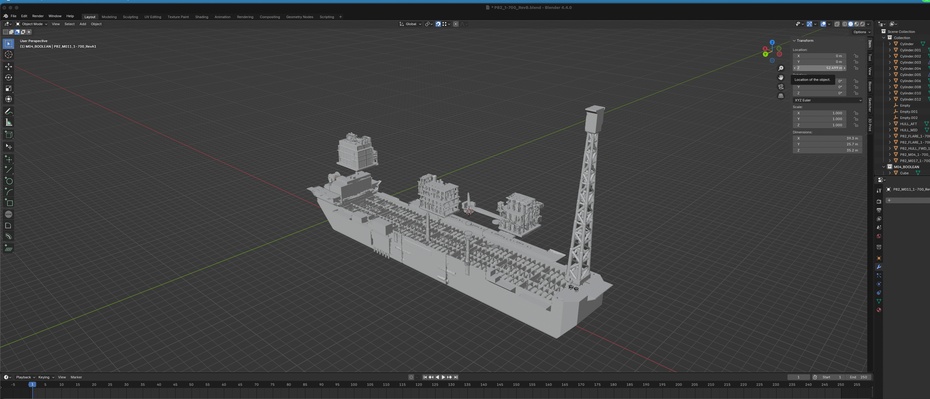This screenshot has height=399, width=930.
Task: Select Cylinder.005 in the outliner
Action: [910, 75]
